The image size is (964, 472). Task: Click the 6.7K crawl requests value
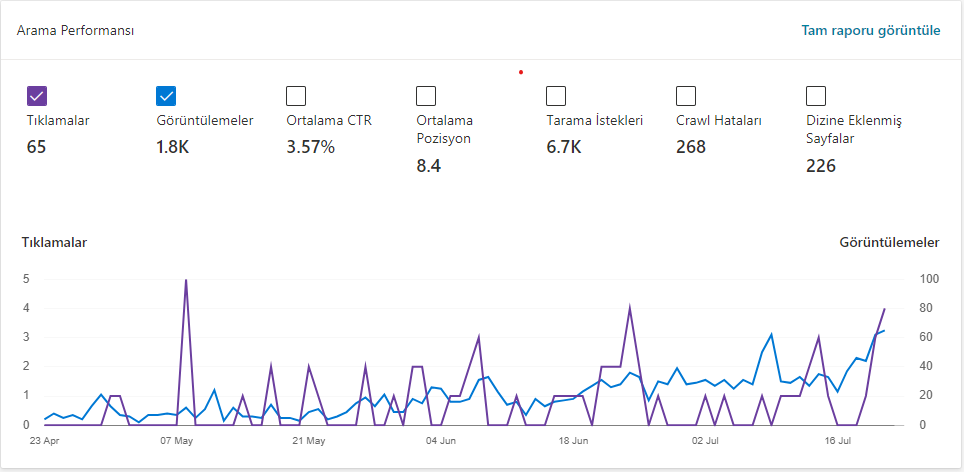click(x=563, y=148)
